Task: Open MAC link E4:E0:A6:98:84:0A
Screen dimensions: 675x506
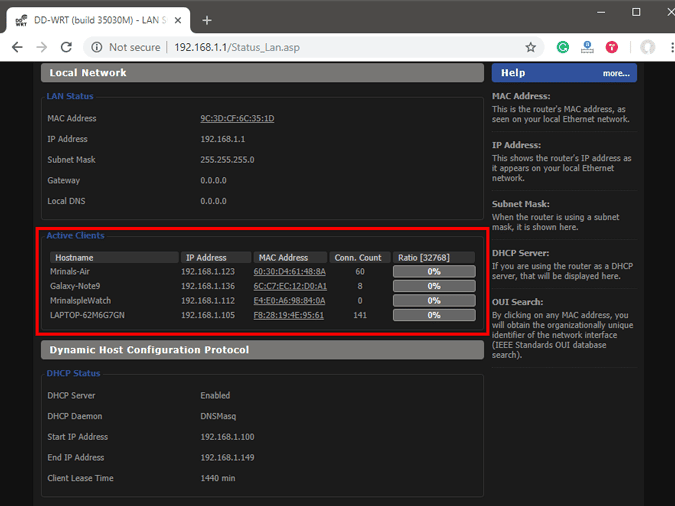Action: coord(289,301)
